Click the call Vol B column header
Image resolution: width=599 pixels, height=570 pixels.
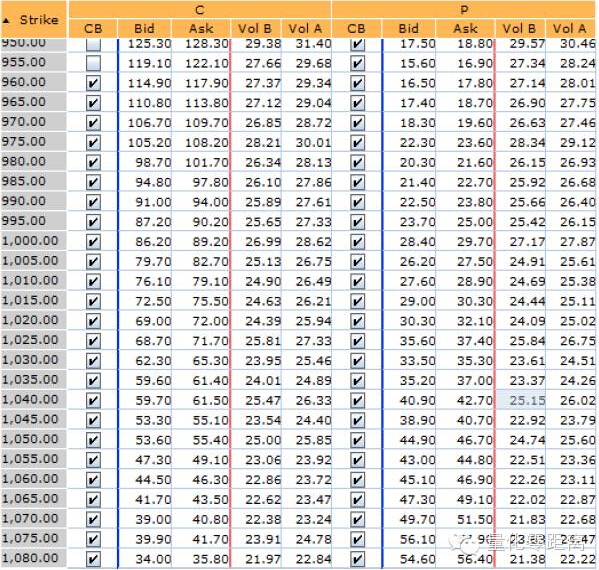click(x=255, y=29)
